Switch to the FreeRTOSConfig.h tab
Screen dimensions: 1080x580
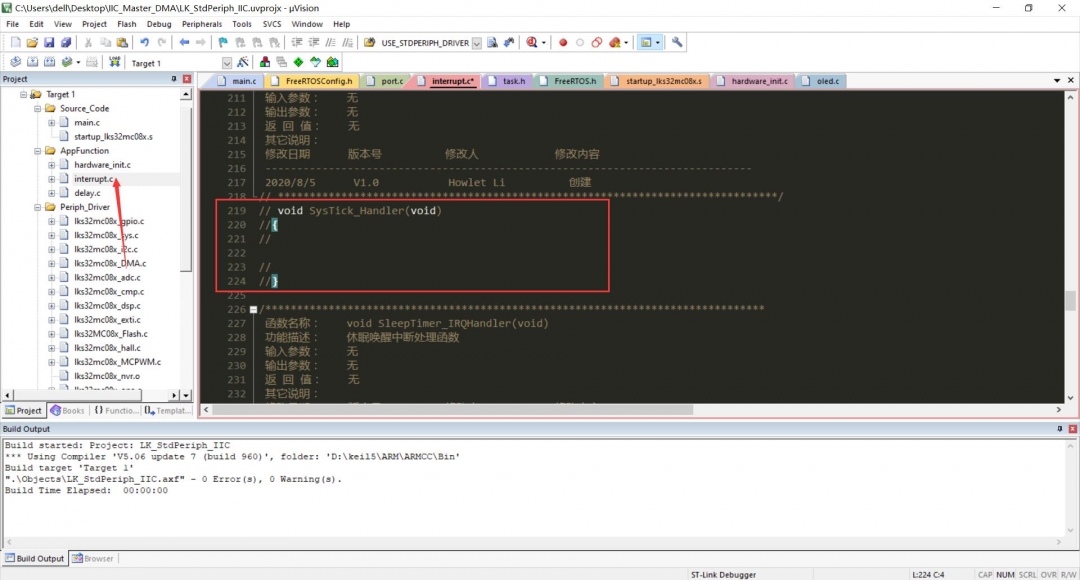(311, 81)
